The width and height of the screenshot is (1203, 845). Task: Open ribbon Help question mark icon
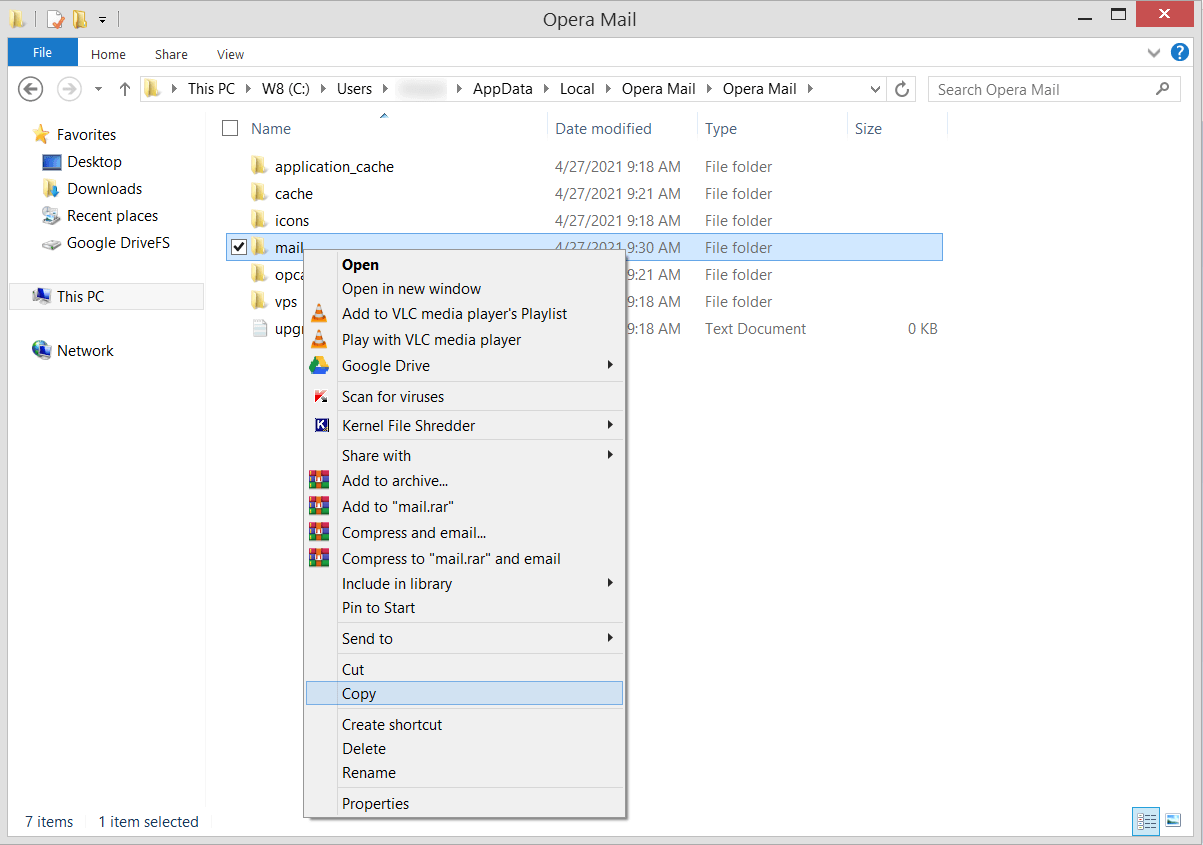(1180, 53)
